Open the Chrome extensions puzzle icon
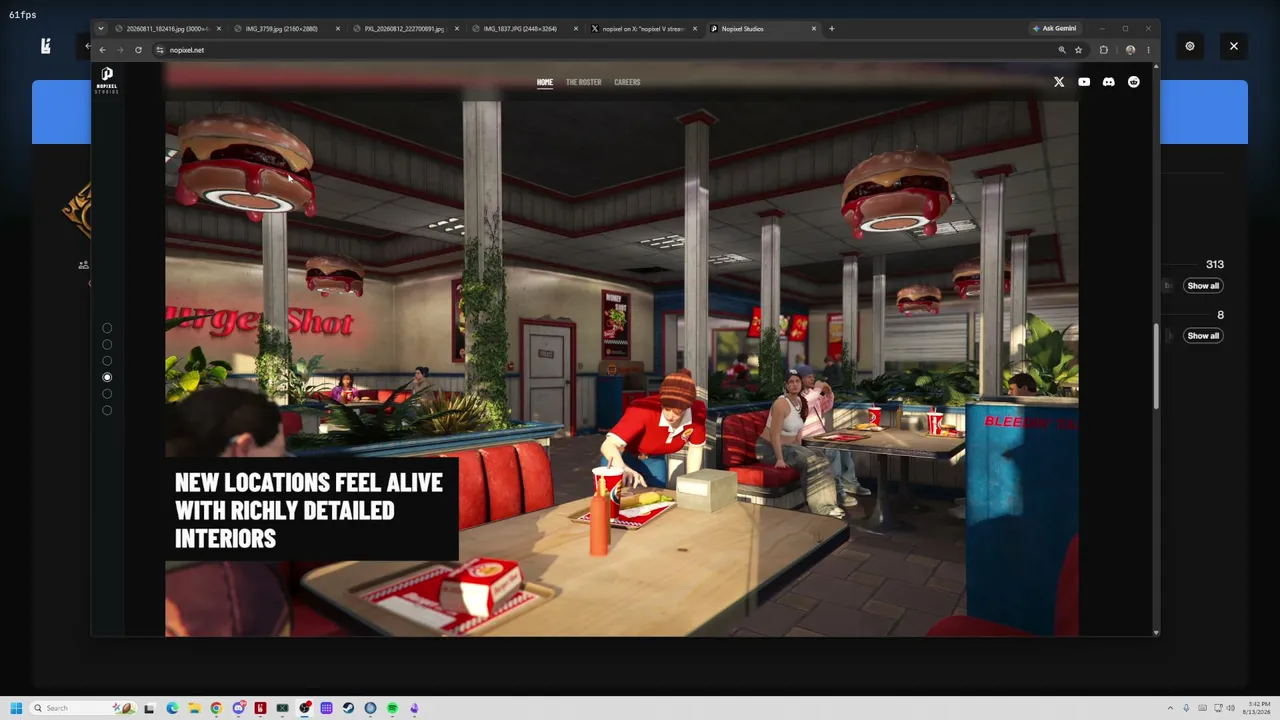This screenshot has height=720, width=1280. click(x=1104, y=50)
